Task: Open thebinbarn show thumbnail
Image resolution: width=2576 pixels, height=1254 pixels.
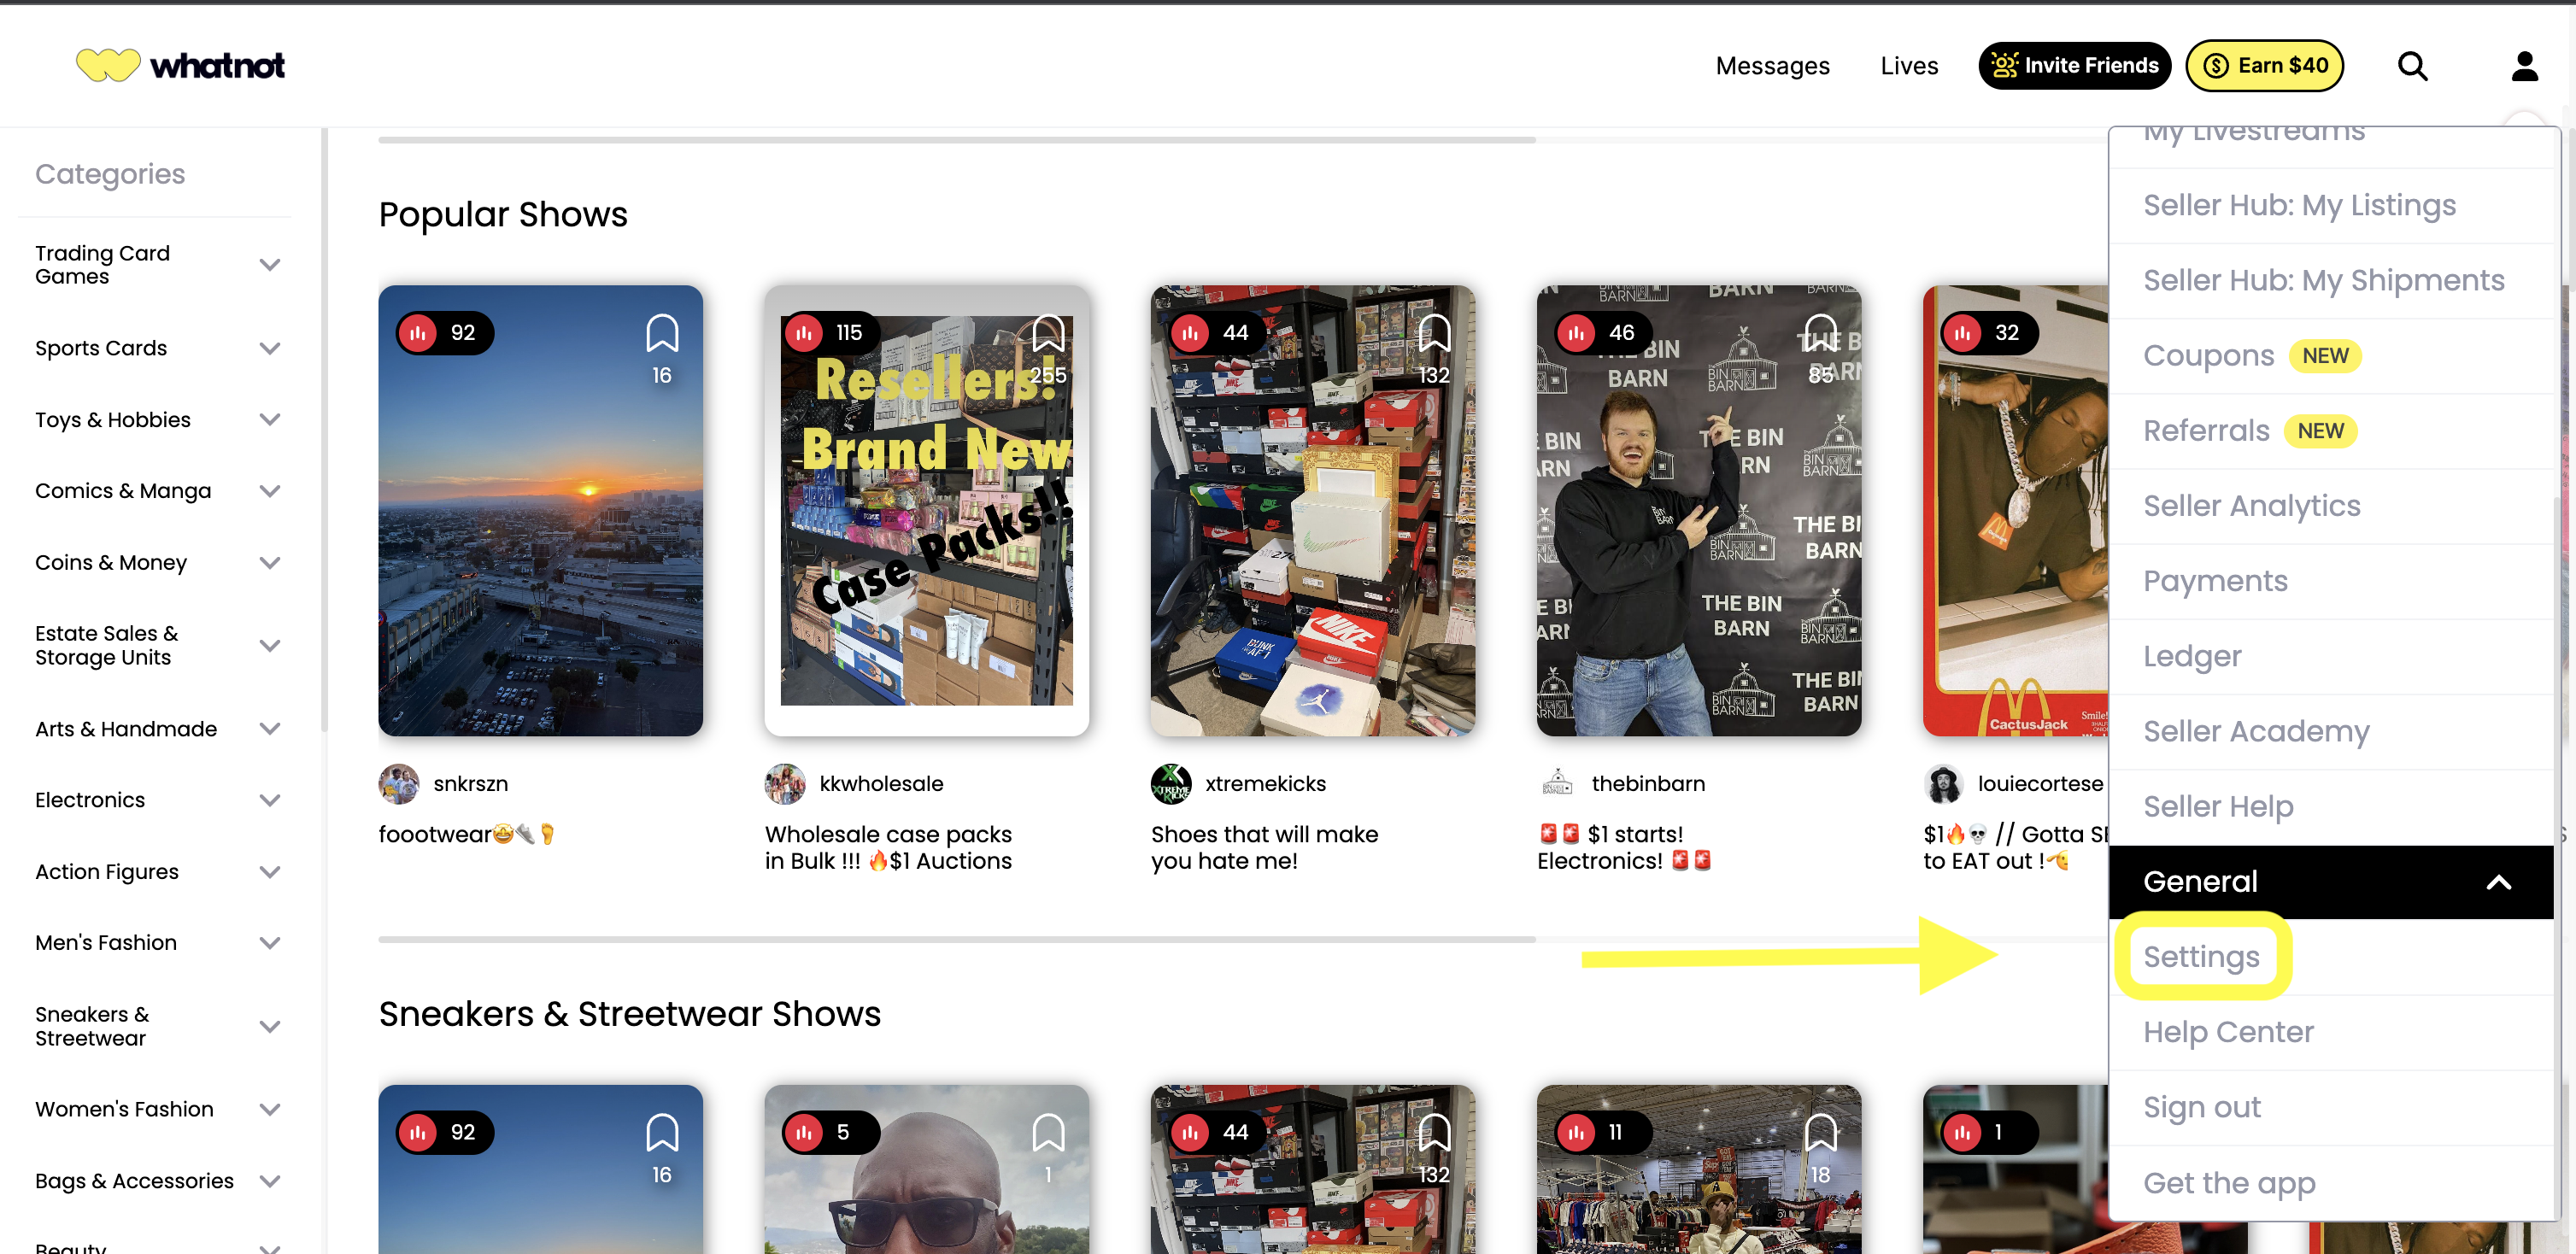Action: point(1698,511)
